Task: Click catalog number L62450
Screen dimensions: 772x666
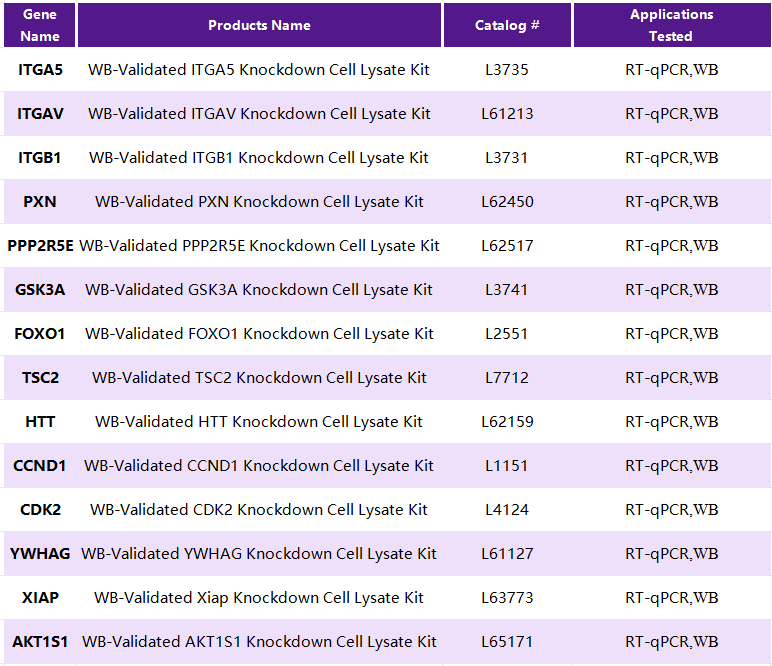Action: (507, 202)
